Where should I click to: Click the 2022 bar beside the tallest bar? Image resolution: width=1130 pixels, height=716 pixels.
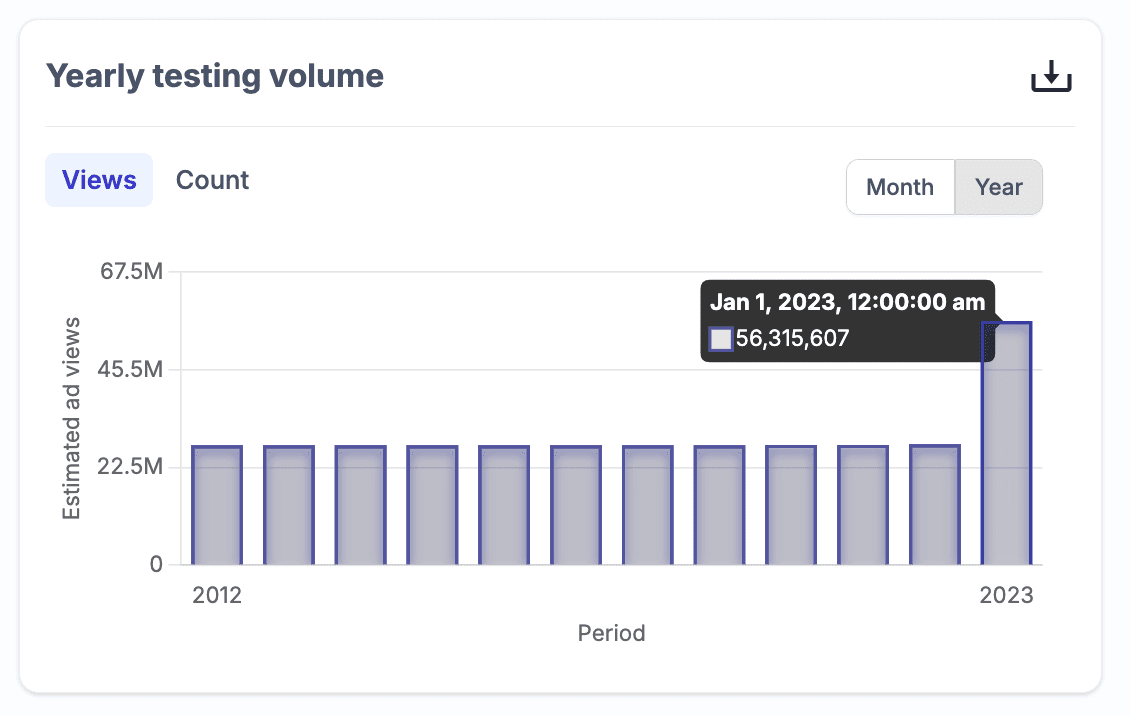click(935, 505)
